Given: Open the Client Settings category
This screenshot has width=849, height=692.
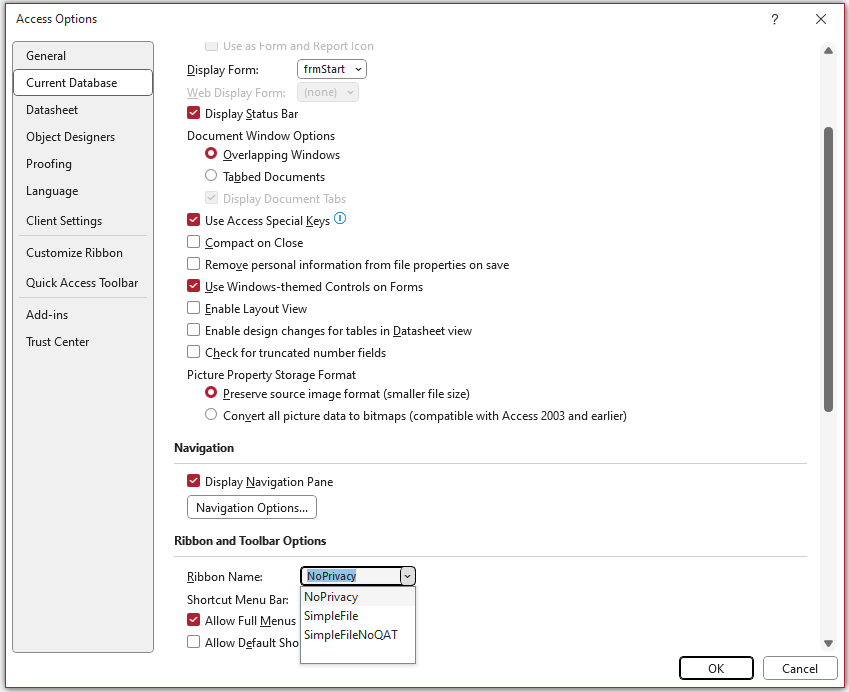Looking at the screenshot, I should (83, 221).
